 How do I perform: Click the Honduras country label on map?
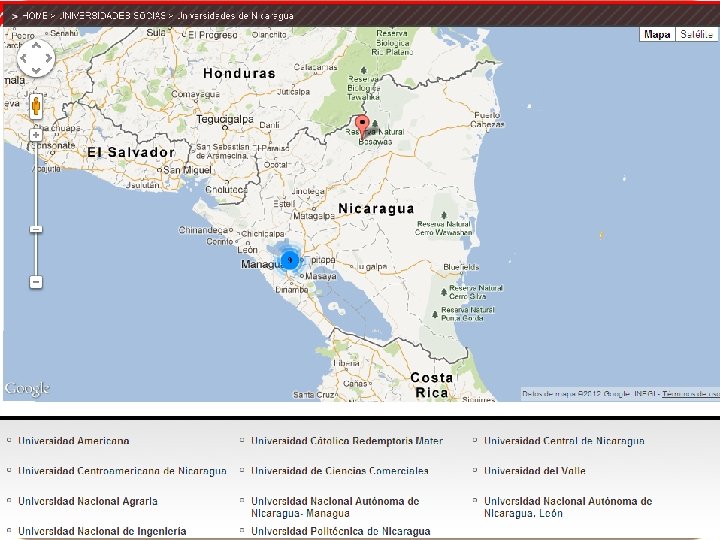coord(239,73)
